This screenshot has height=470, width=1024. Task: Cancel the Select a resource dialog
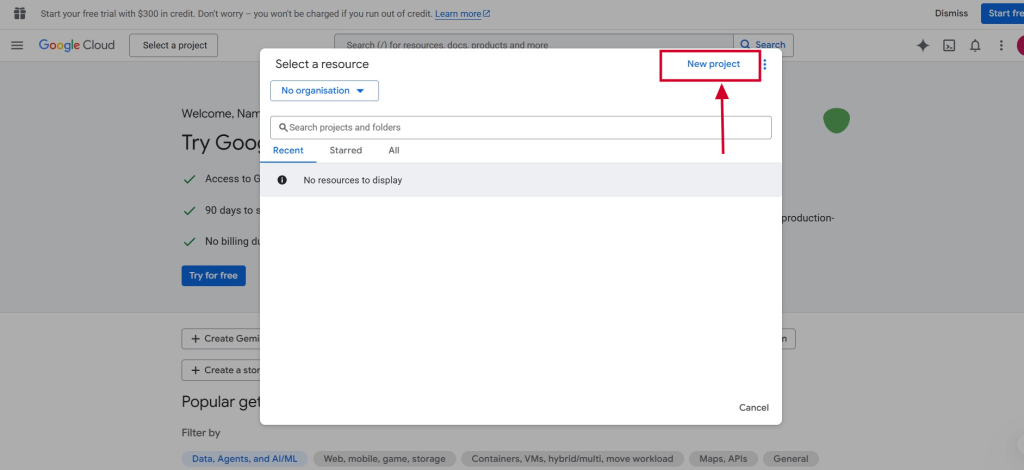click(754, 407)
